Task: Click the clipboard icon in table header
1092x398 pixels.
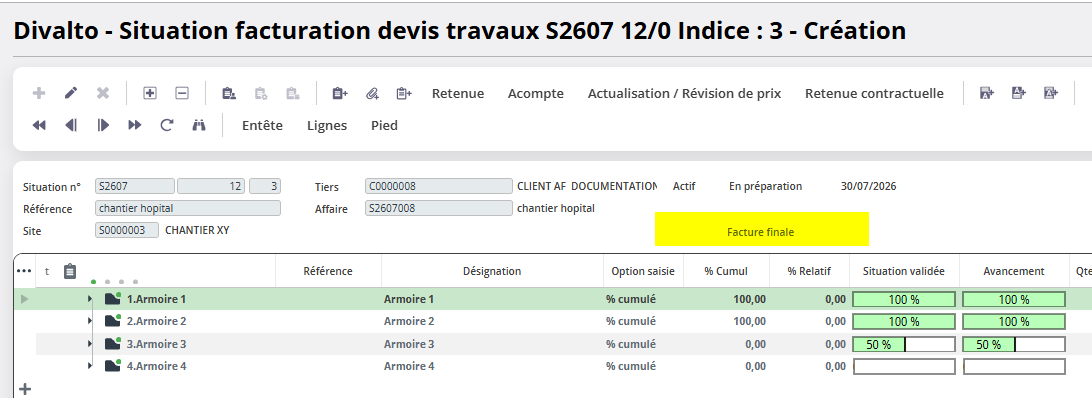Action: point(70,271)
